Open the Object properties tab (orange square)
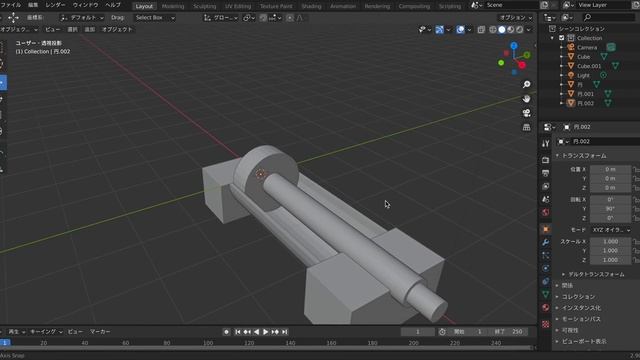640x360 pixels. 546,229
